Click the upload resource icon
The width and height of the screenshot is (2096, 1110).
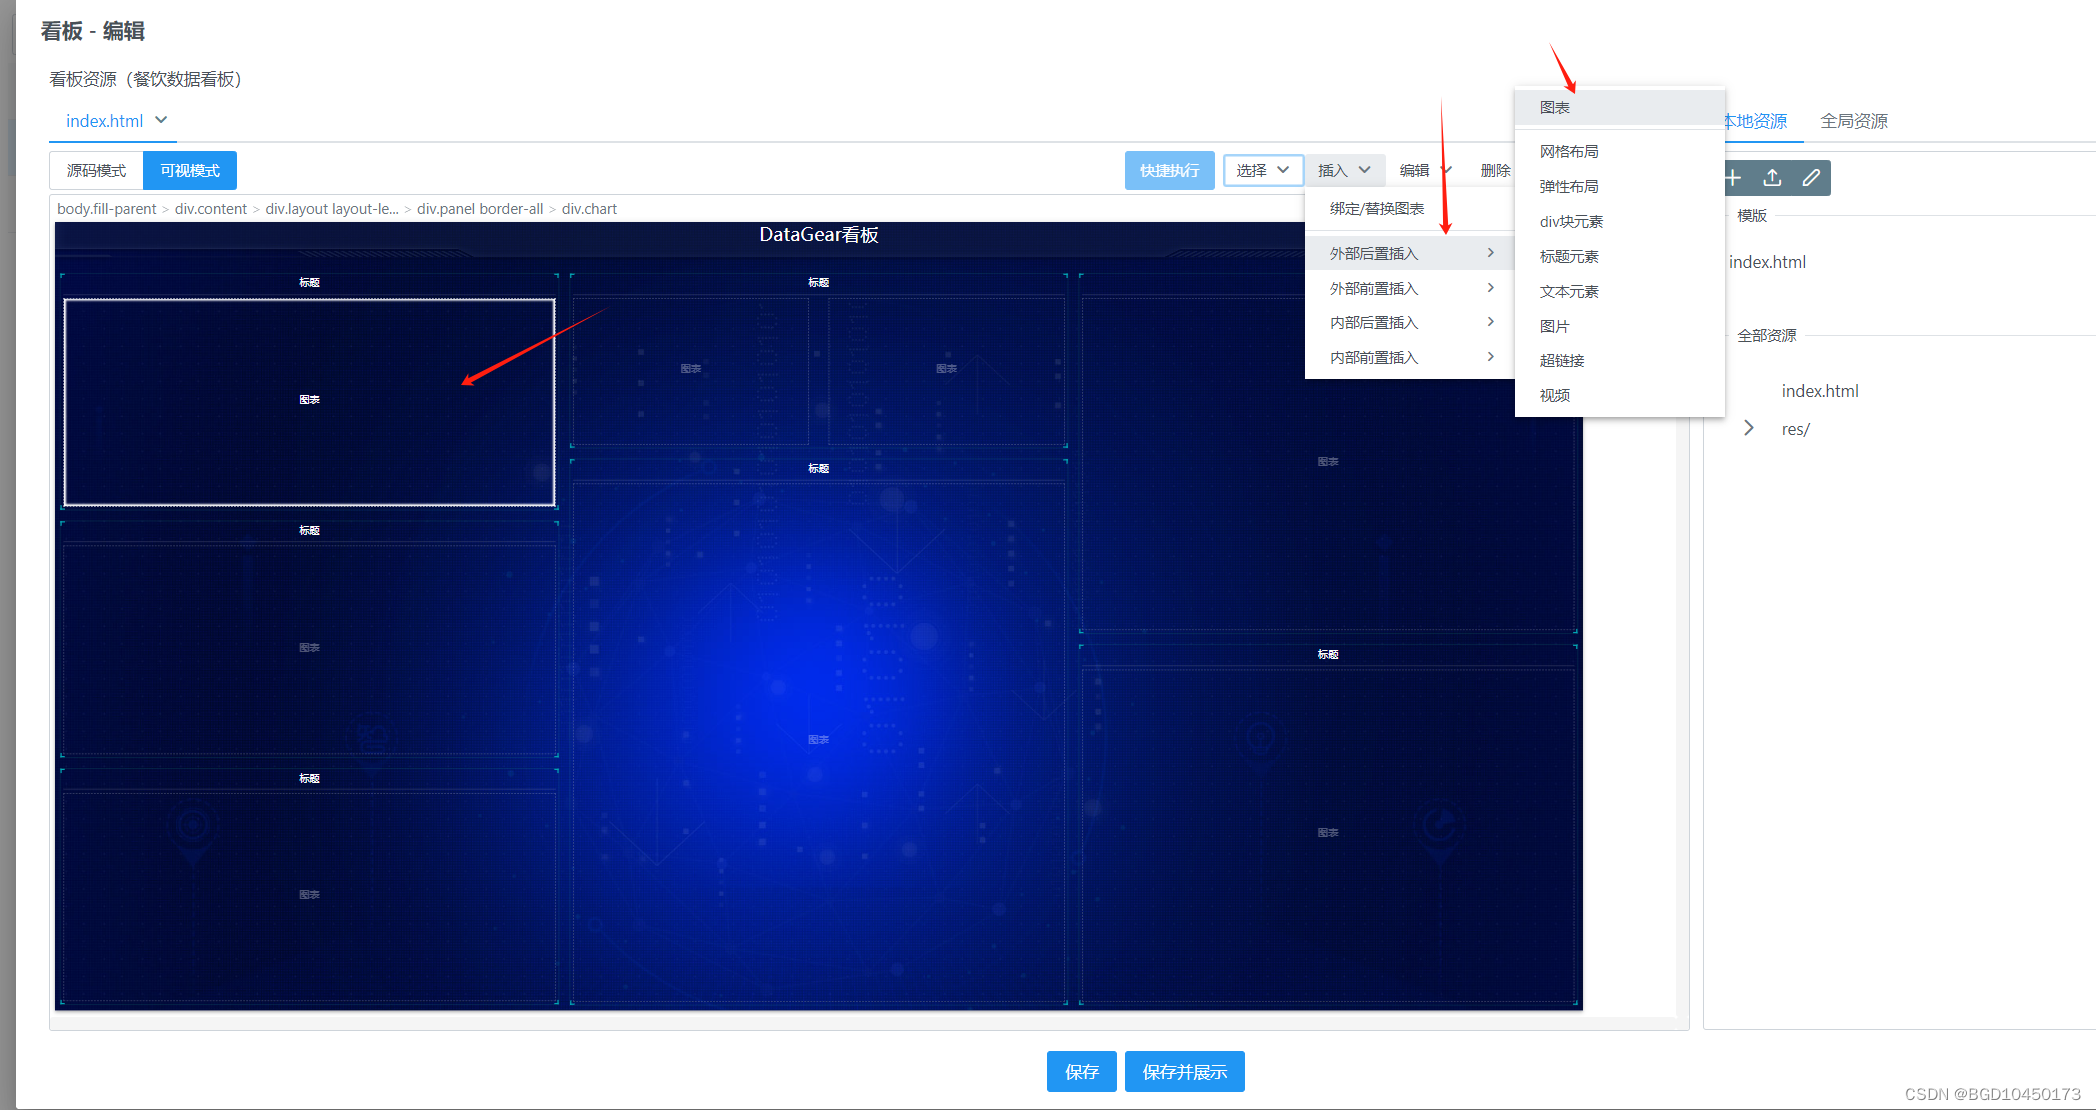tap(1772, 177)
